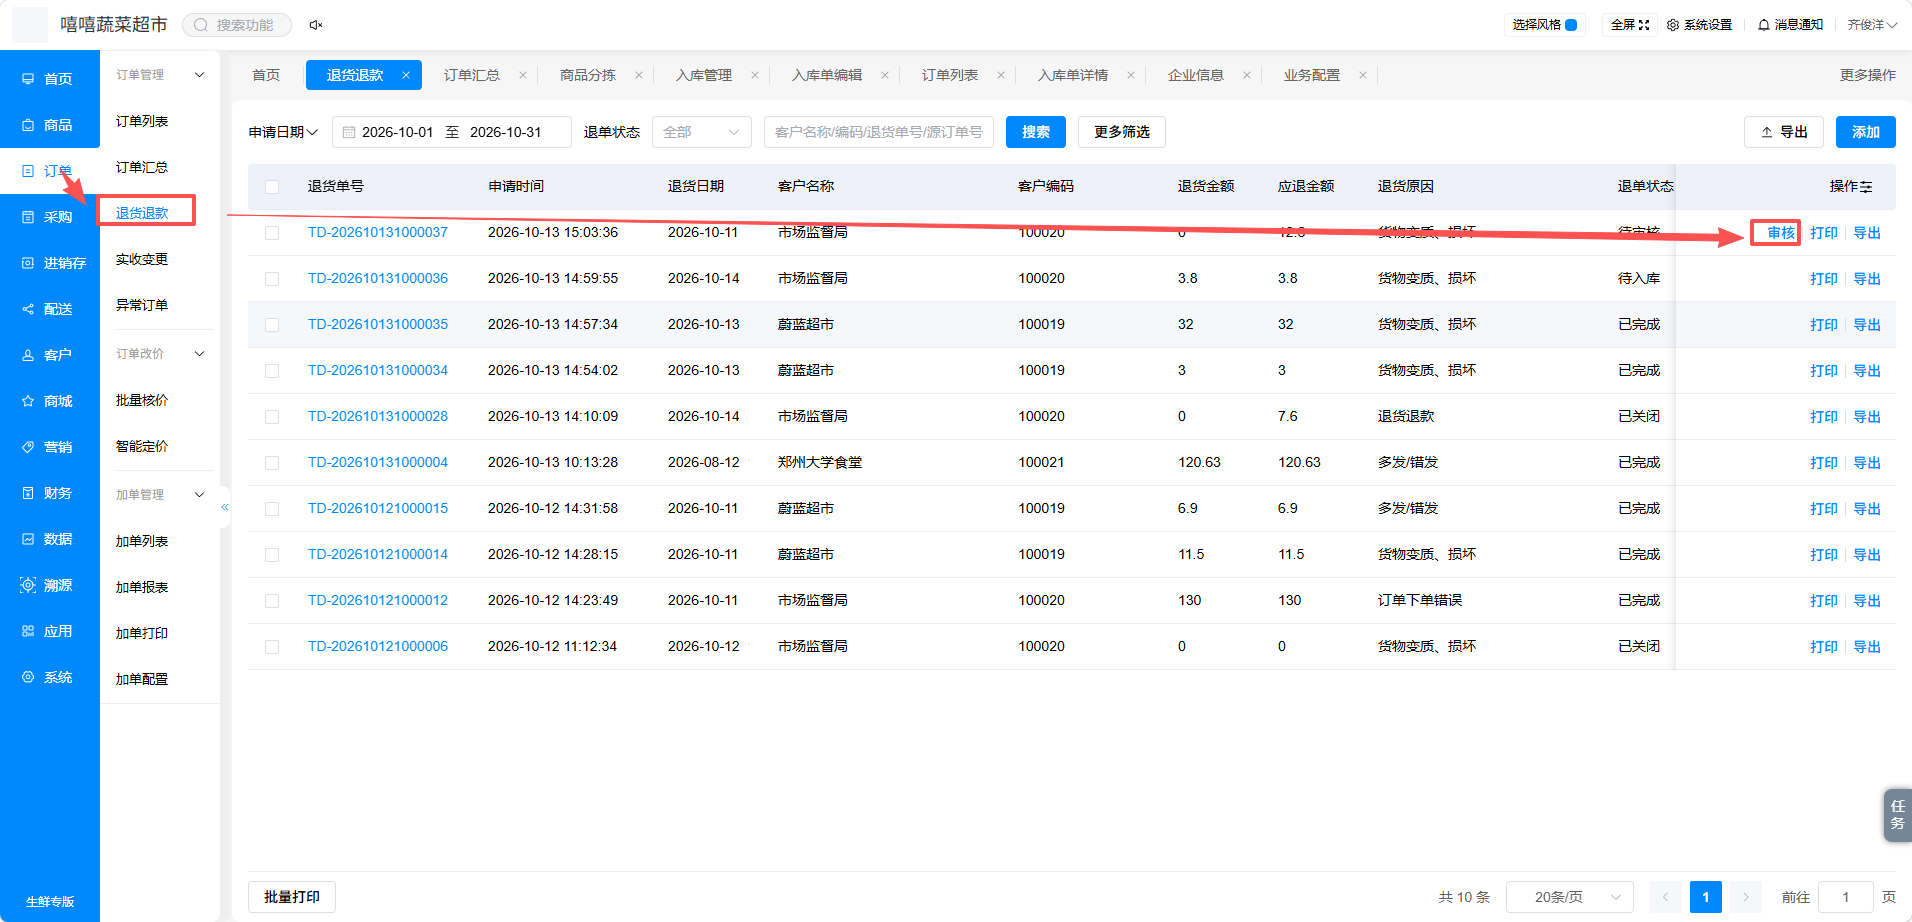Click the 批量打印 button
This screenshot has width=1912, height=922.
click(x=292, y=897)
